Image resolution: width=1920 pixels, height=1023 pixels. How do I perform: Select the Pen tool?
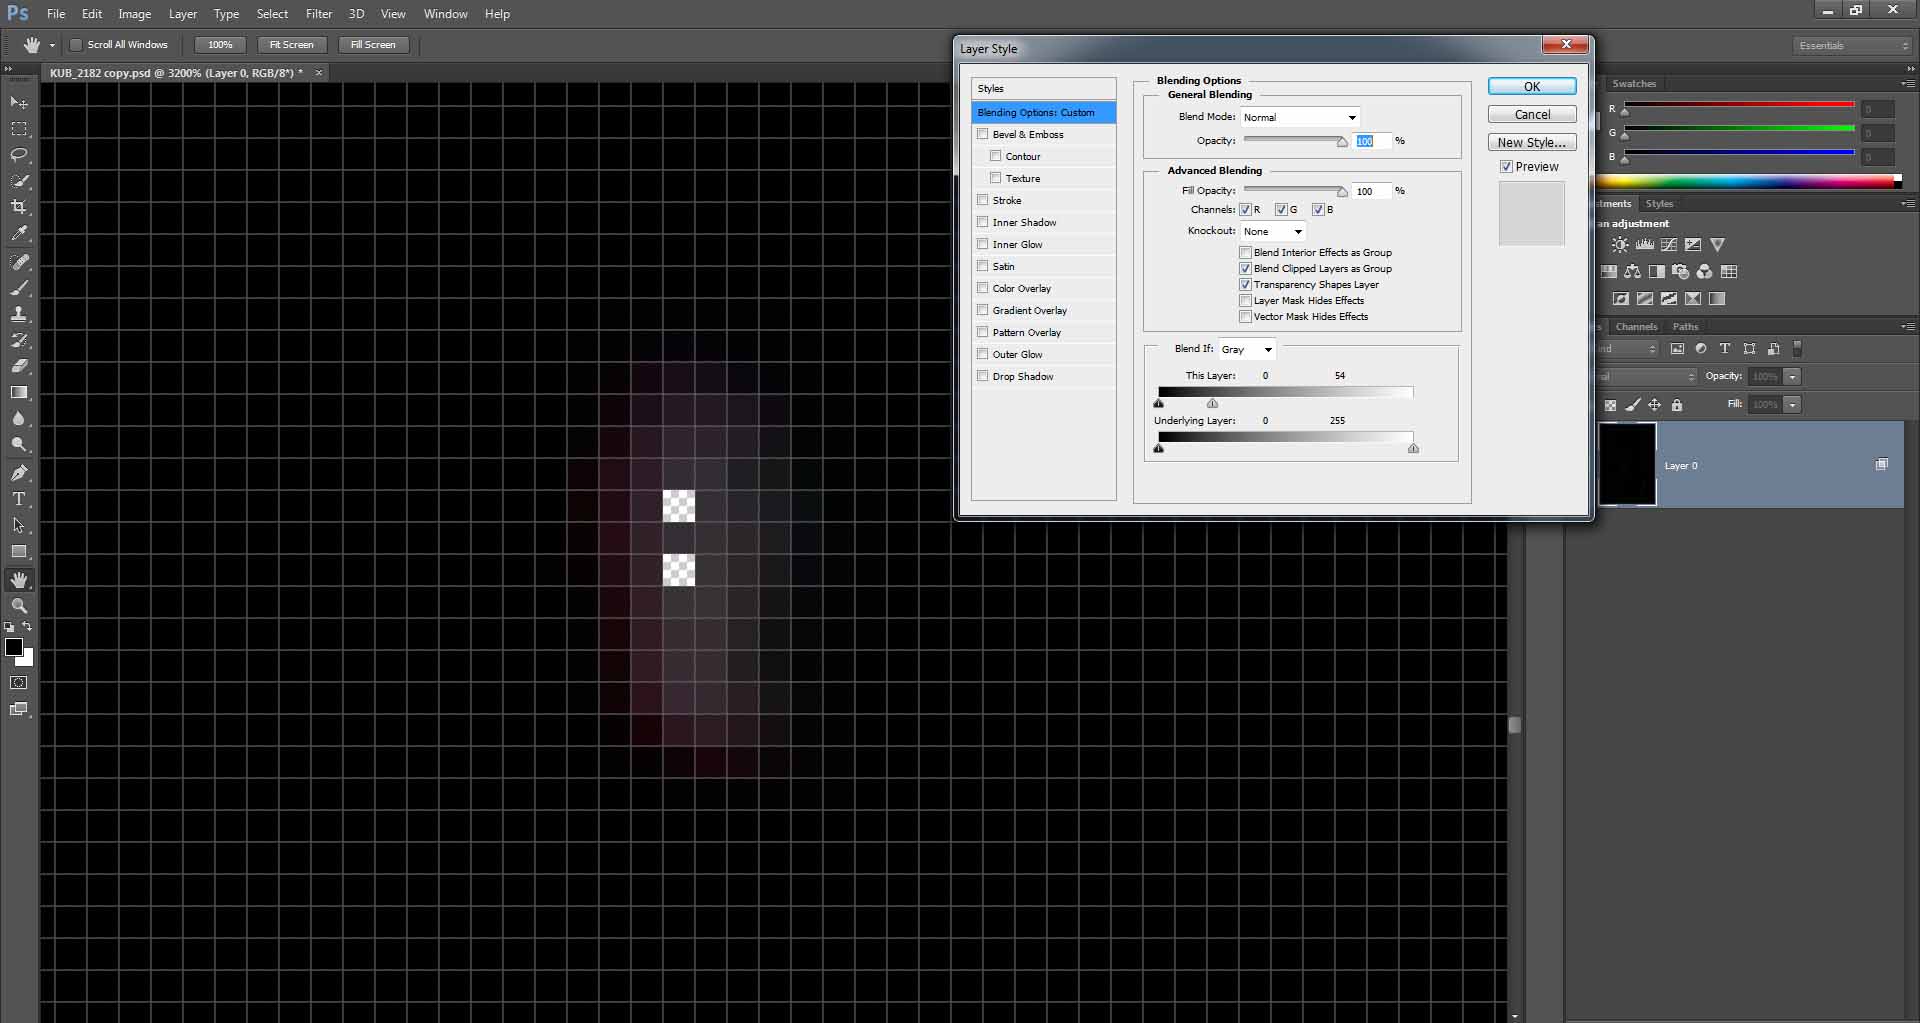[x=19, y=473]
